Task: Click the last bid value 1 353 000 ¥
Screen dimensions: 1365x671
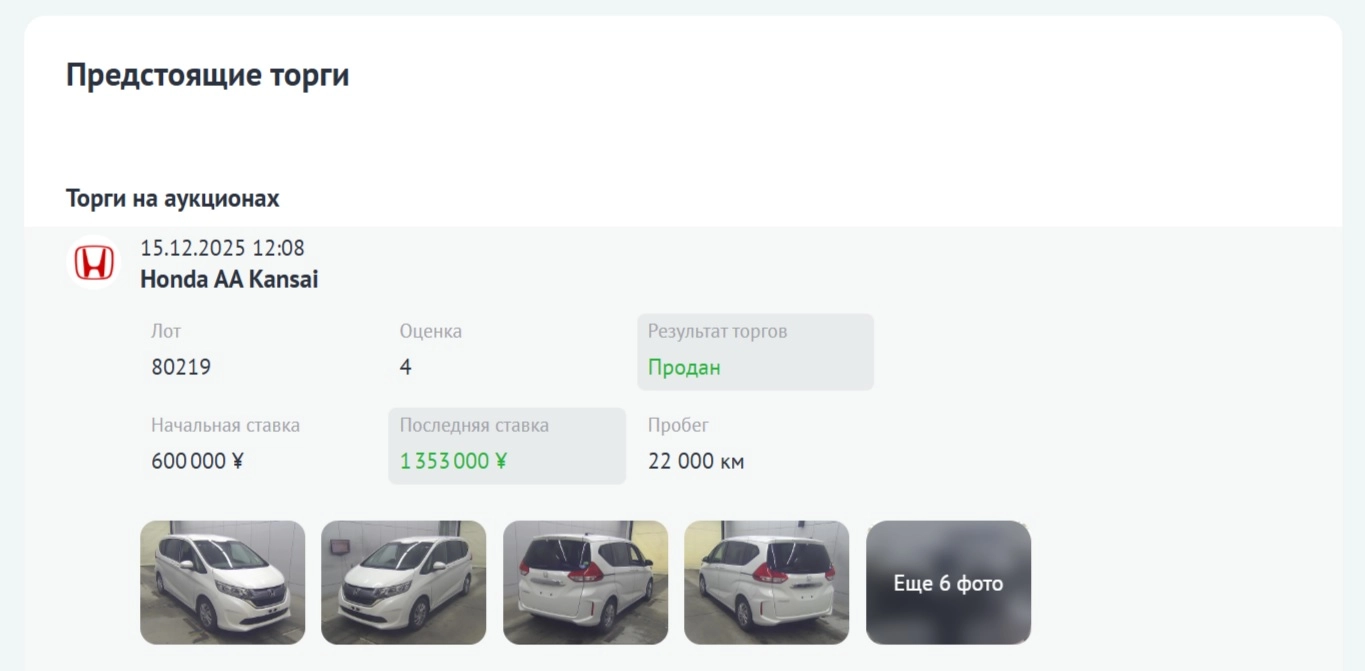Action: tap(453, 461)
